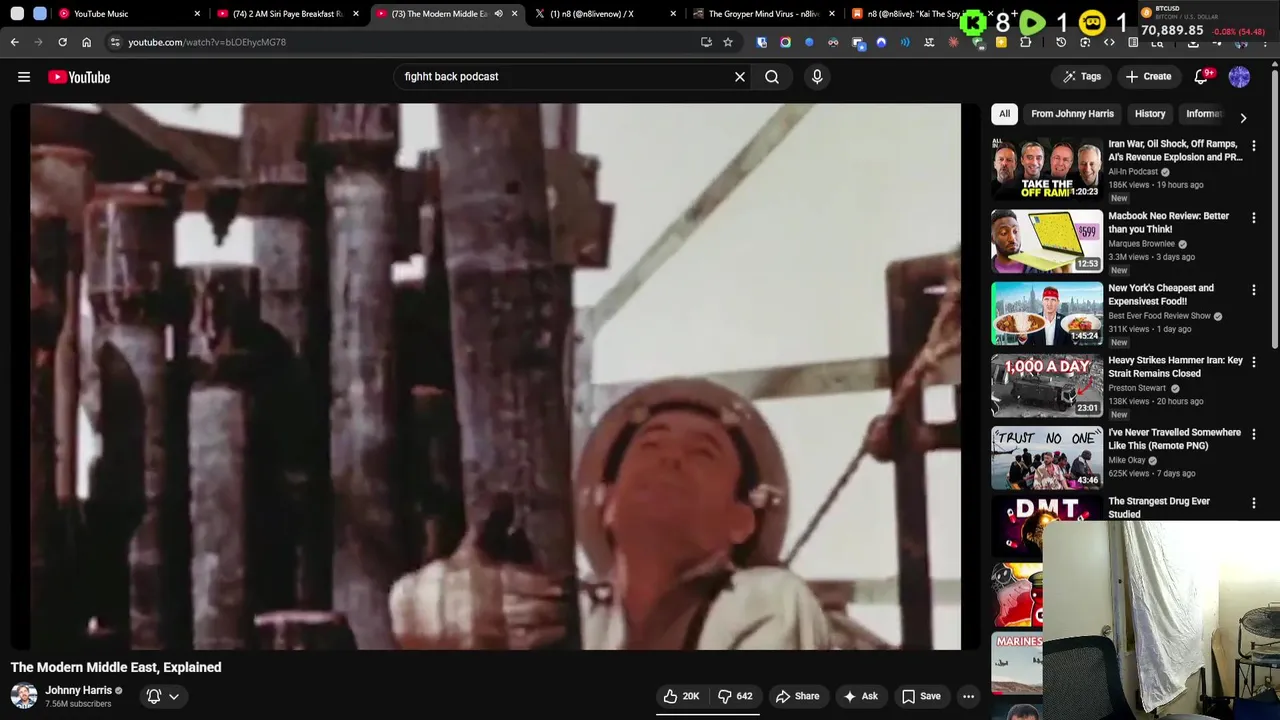This screenshot has width=1280, height=720.
Task: Open browser extensions puzzle icon
Action: 1025,42
